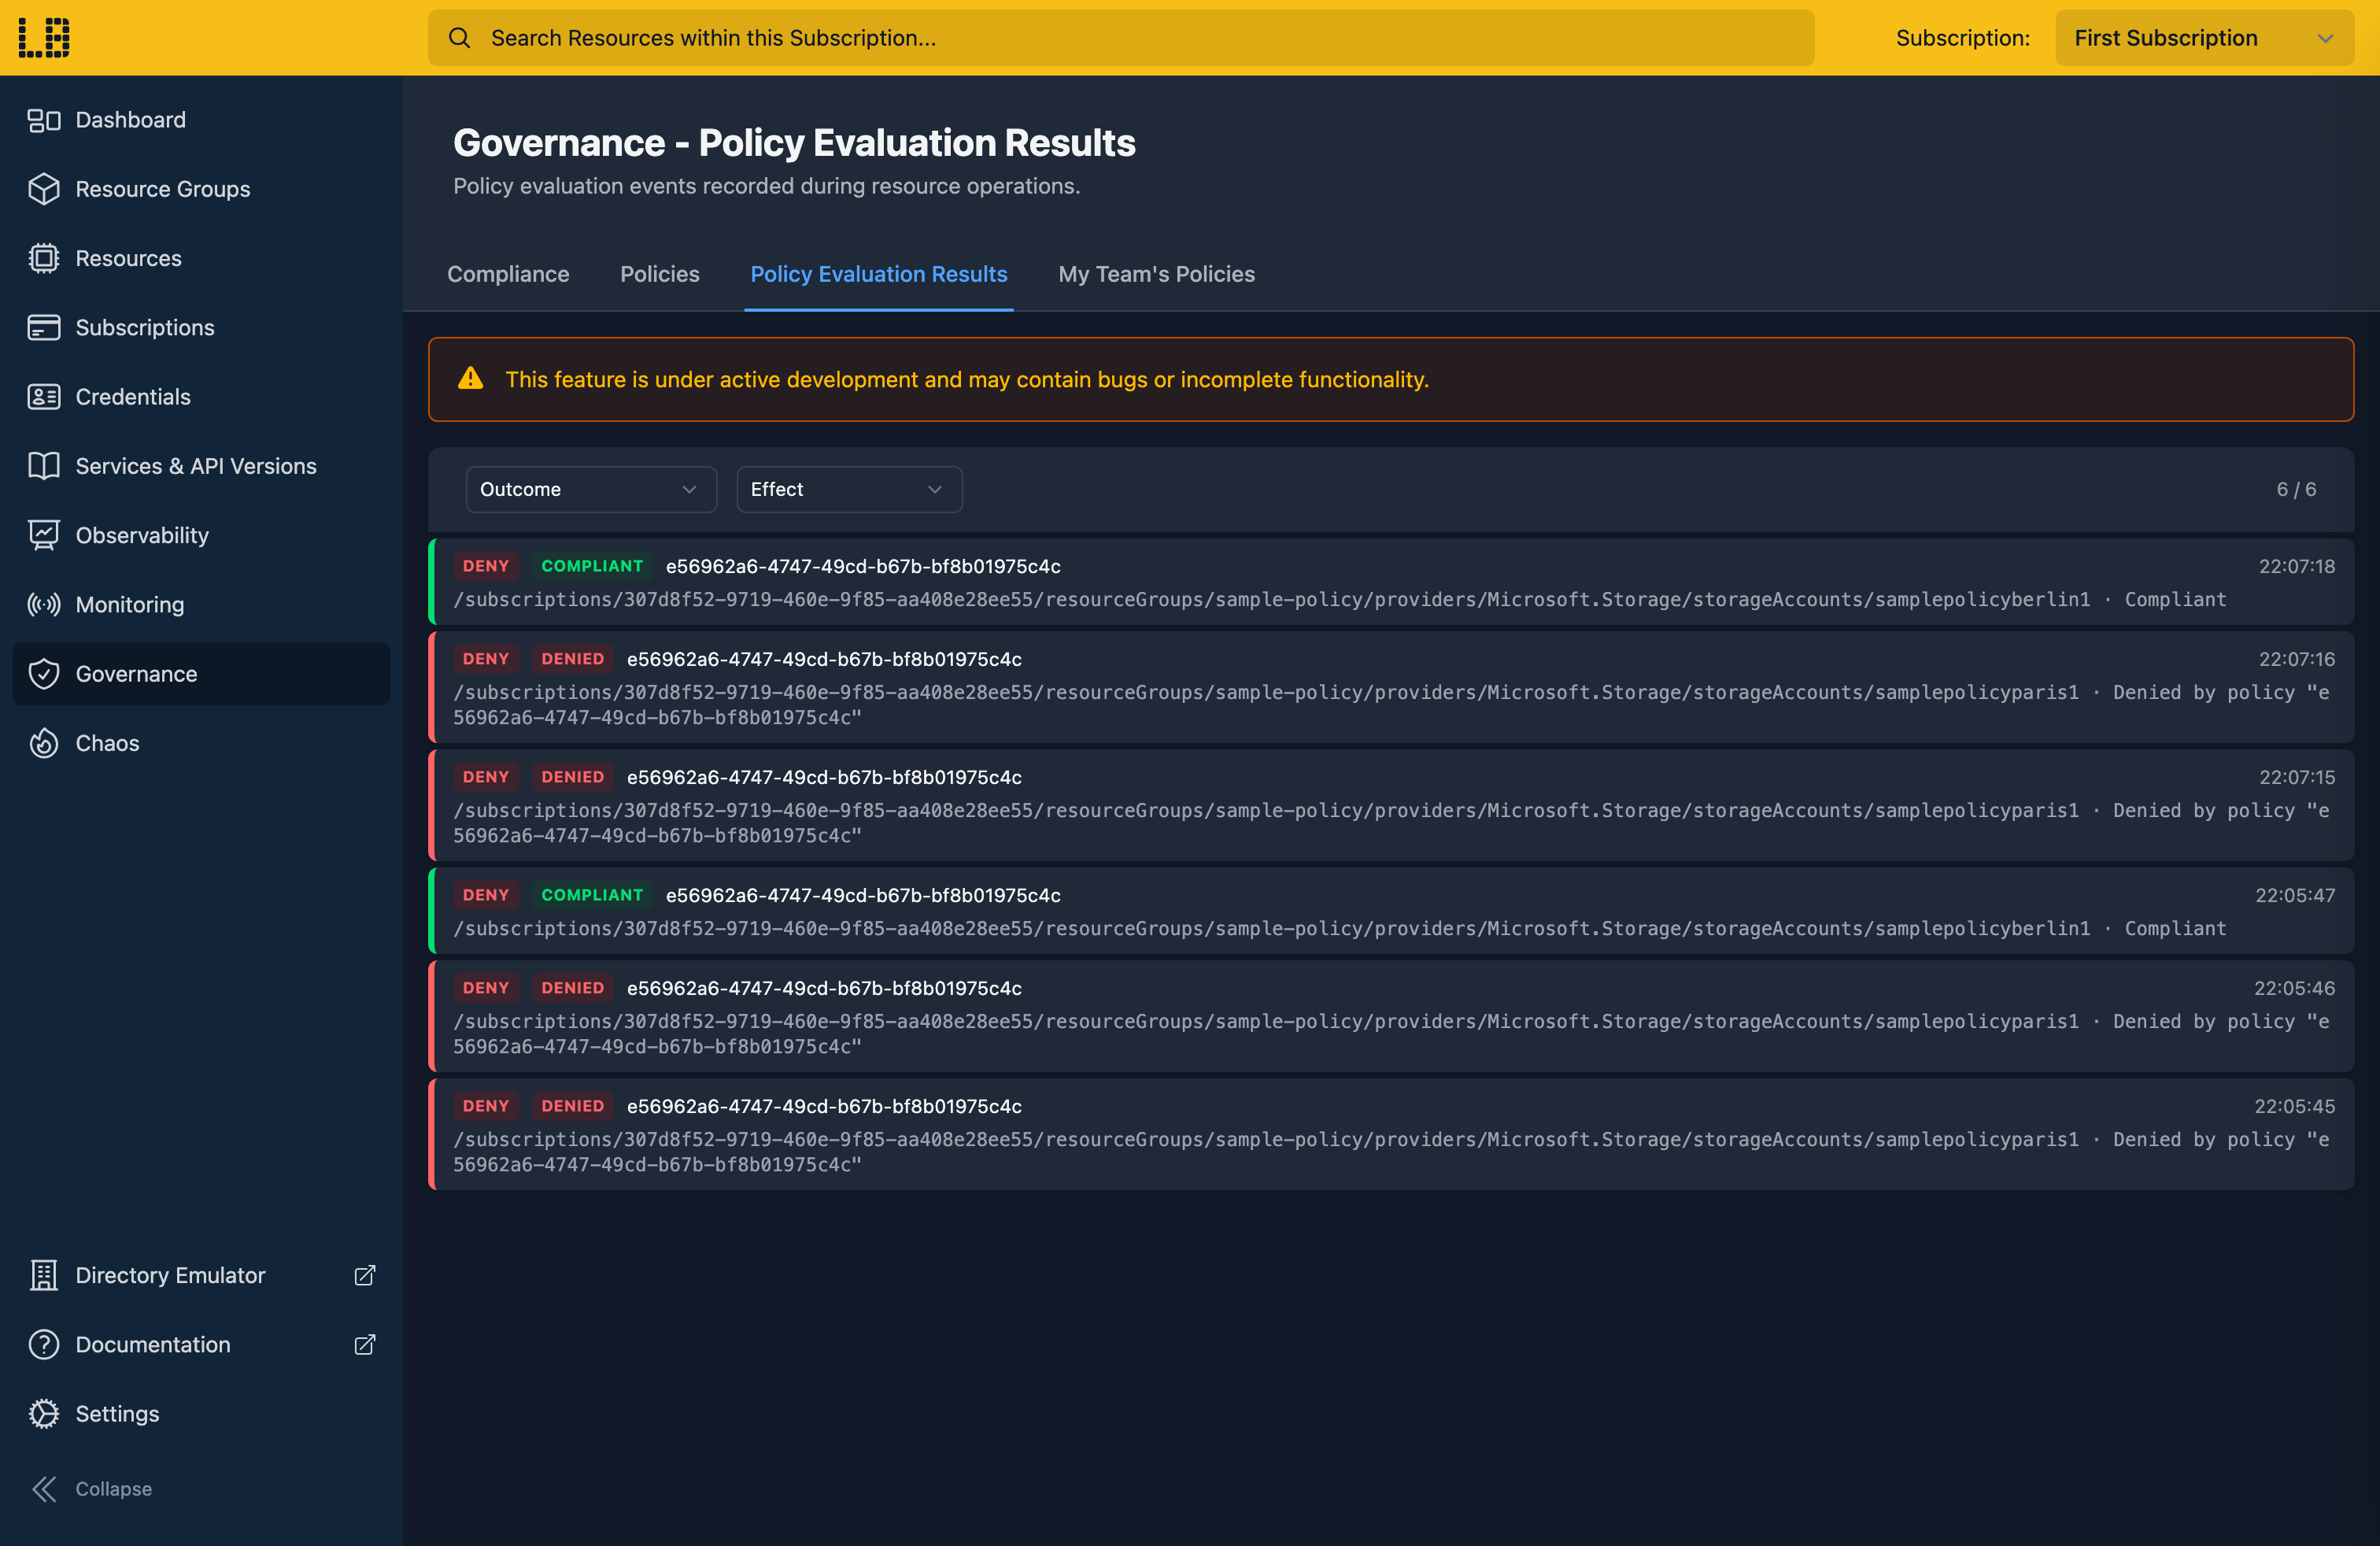The width and height of the screenshot is (2380, 1546).
Task: Click policy ID text in the 22:05:45 row
Action: [824, 1106]
